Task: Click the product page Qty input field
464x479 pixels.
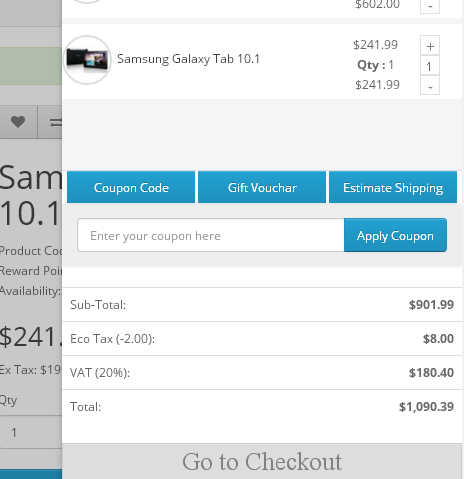Action: click(x=31, y=432)
